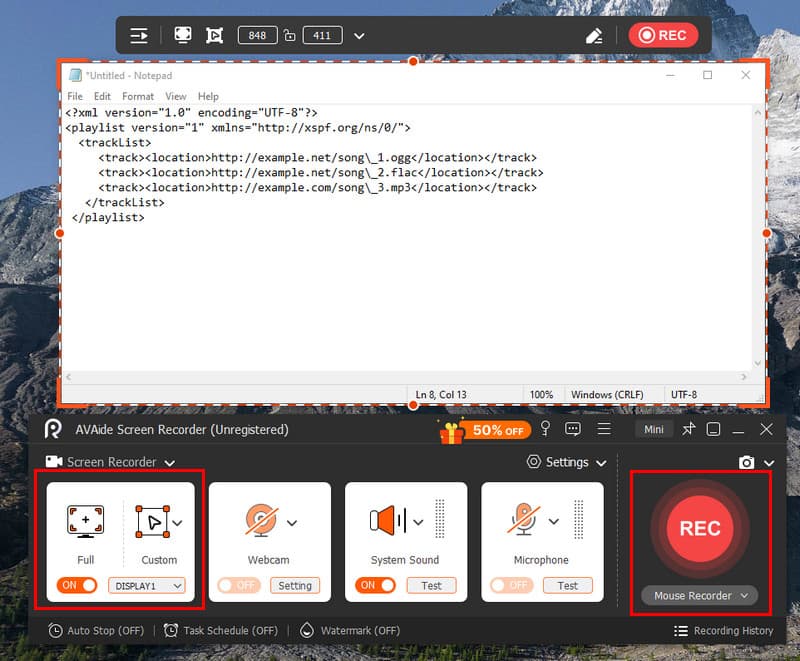
Task: Click the recording width field showing 848
Action: pyautogui.click(x=257, y=36)
